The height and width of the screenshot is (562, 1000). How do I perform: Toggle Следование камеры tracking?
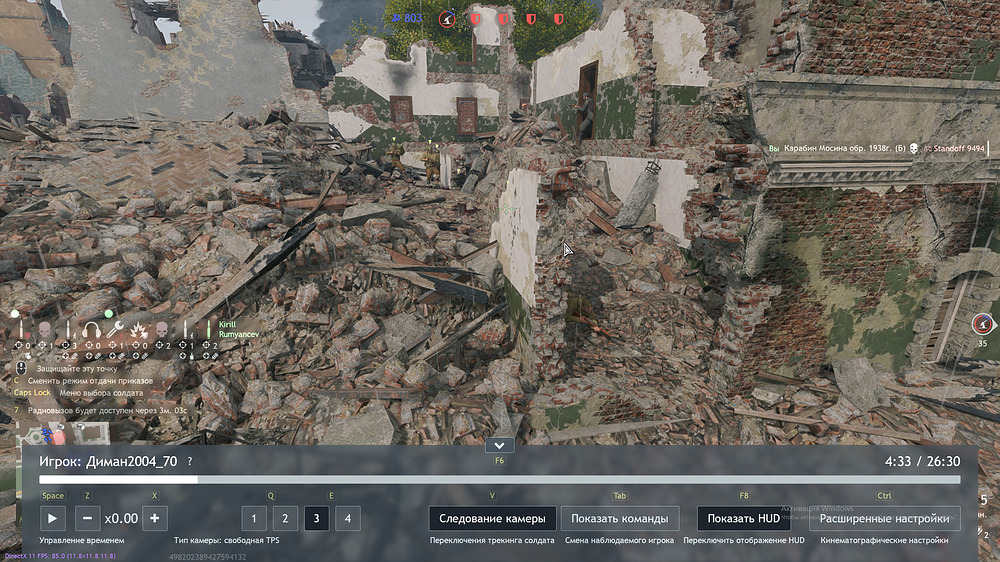pos(492,519)
